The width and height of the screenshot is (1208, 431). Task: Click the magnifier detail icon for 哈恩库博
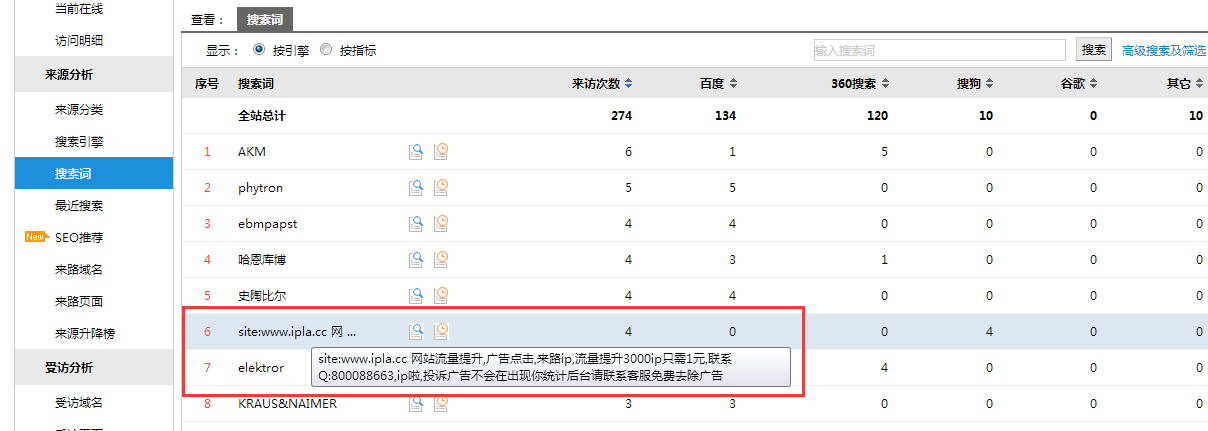point(416,260)
